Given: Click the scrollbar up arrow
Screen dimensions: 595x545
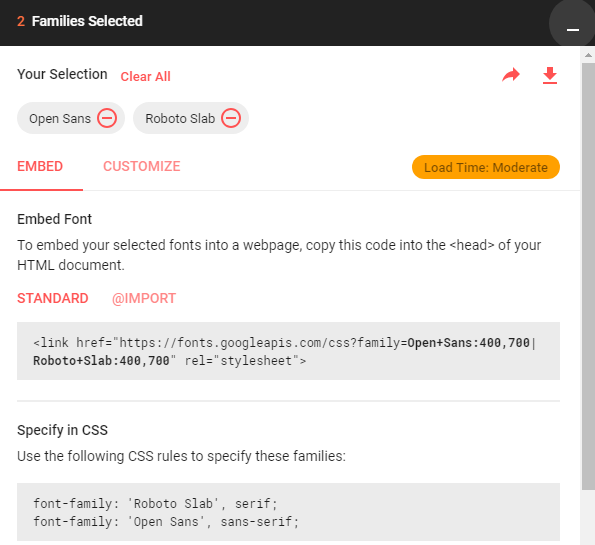Looking at the screenshot, I should tap(588, 55).
